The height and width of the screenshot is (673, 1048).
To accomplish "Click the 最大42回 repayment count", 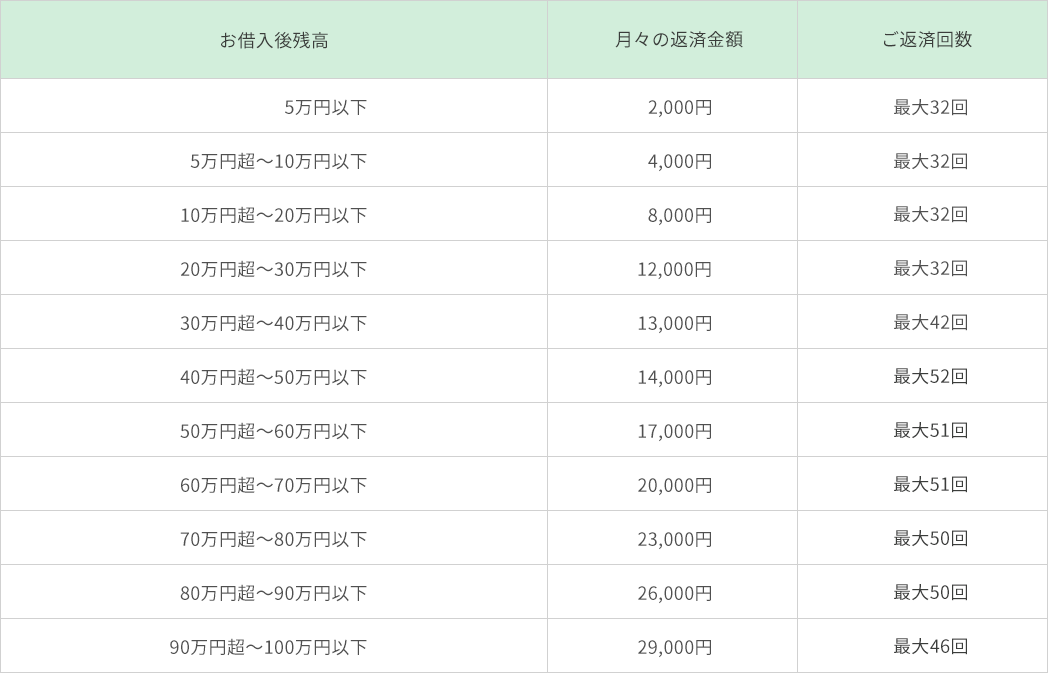I will (930, 323).
